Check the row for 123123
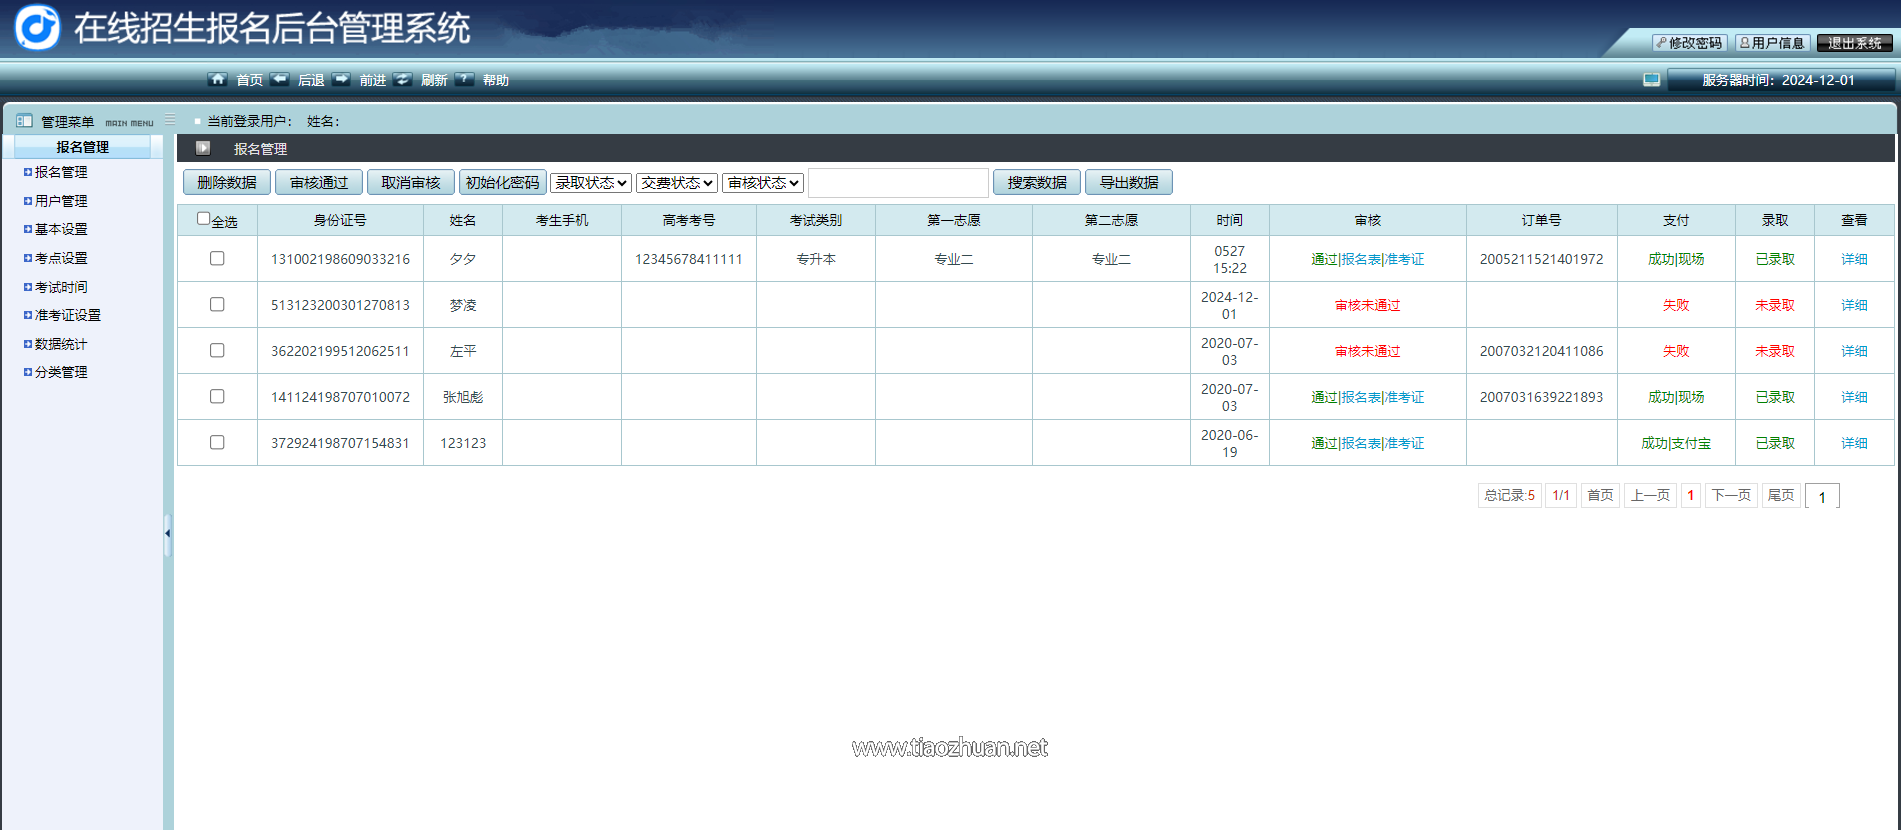Image resolution: width=1901 pixels, height=830 pixels. [217, 442]
